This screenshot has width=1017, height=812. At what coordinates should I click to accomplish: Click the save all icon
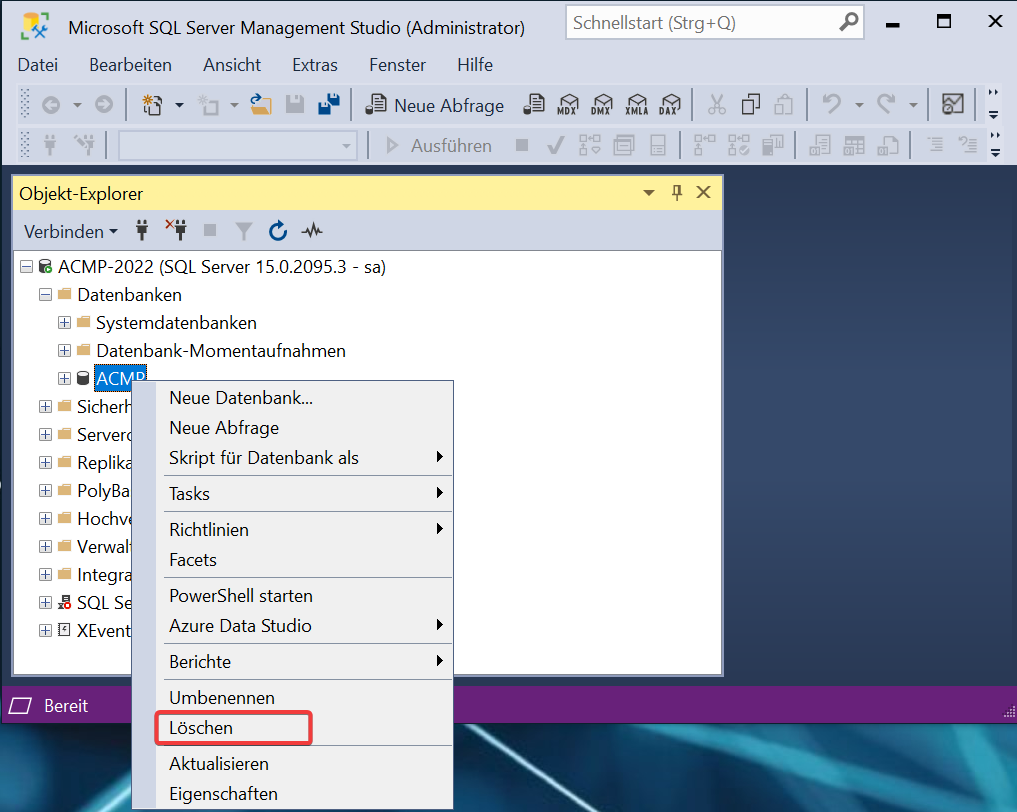click(329, 104)
